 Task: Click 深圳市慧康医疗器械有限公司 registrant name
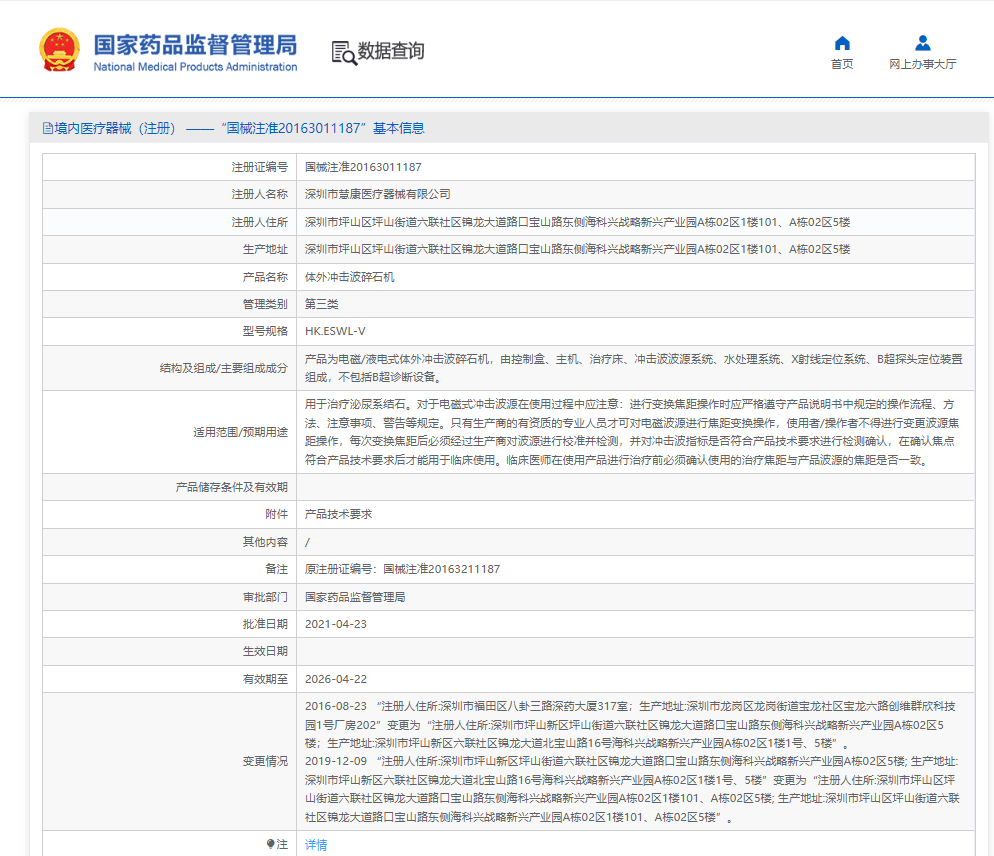click(377, 194)
